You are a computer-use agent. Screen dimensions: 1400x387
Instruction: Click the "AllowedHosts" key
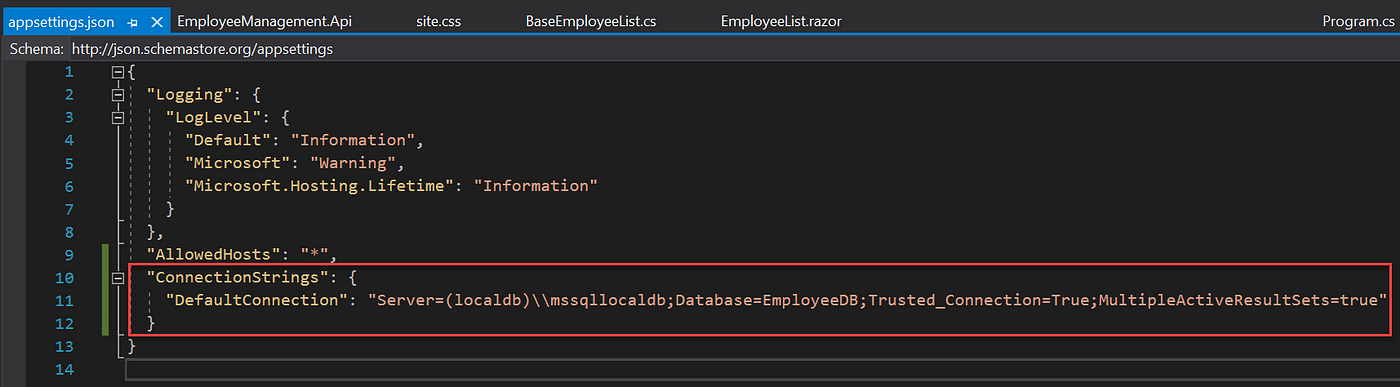click(x=214, y=255)
